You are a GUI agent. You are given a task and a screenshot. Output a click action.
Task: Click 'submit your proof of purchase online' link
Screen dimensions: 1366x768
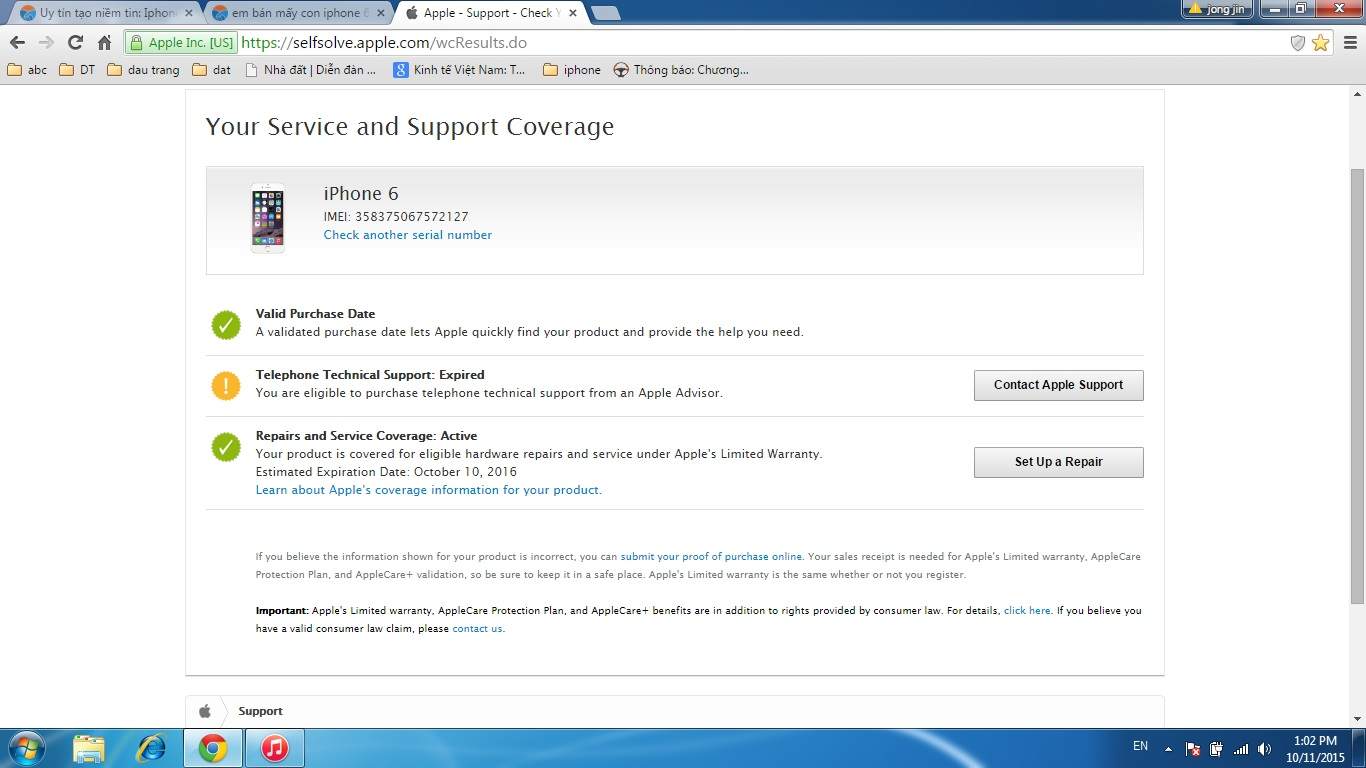coord(711,557)
